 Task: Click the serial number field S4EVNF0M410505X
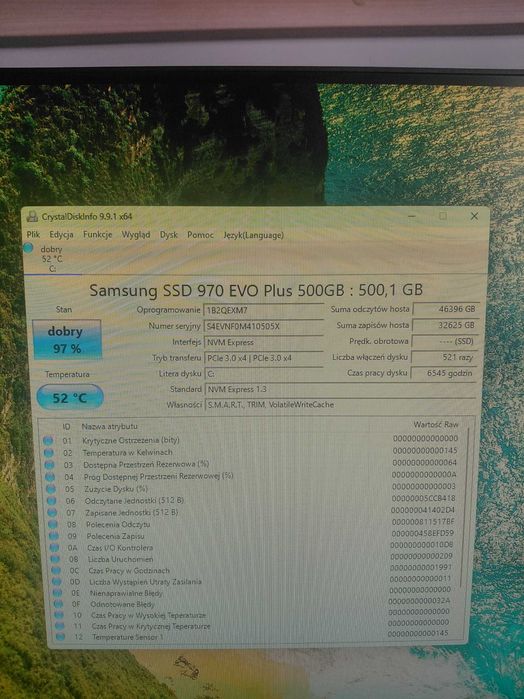click(x=264, y=326)
